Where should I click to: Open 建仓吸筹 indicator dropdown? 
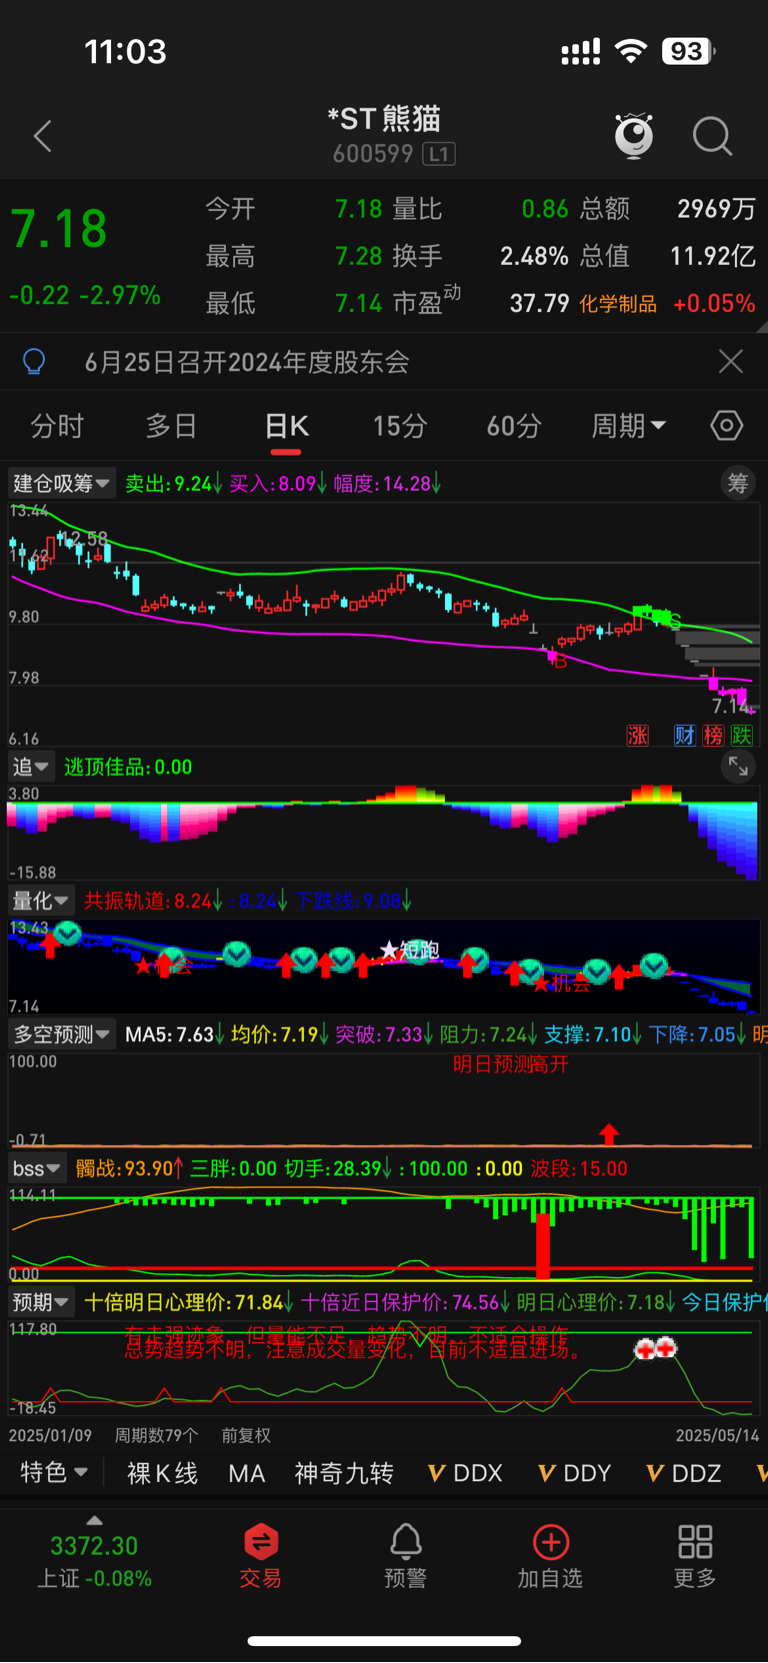62,484
